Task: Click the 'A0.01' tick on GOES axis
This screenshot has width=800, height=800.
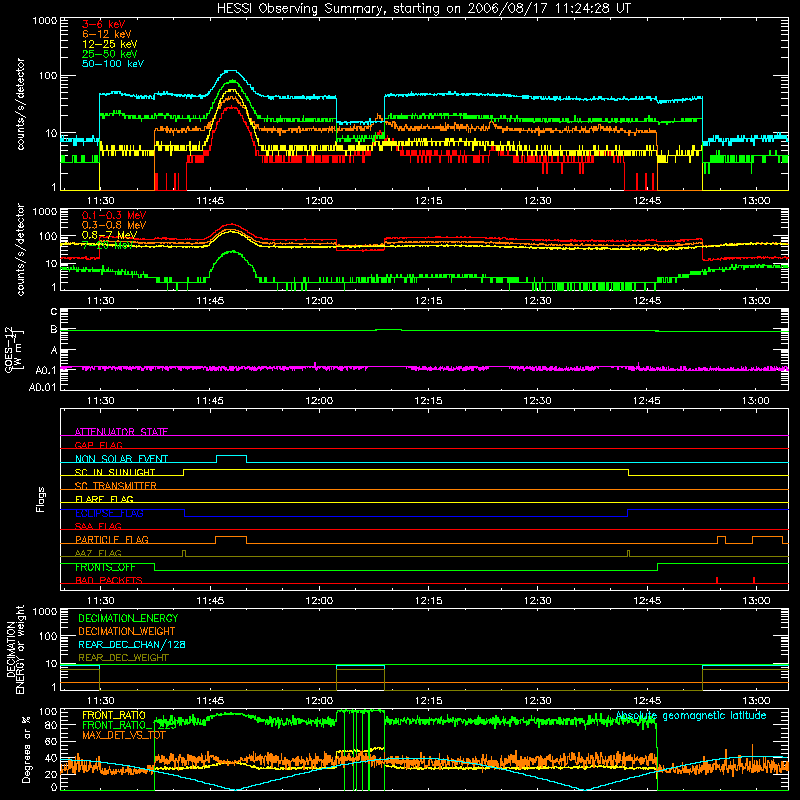Action: pyautogui.click(x=42, y=387)
